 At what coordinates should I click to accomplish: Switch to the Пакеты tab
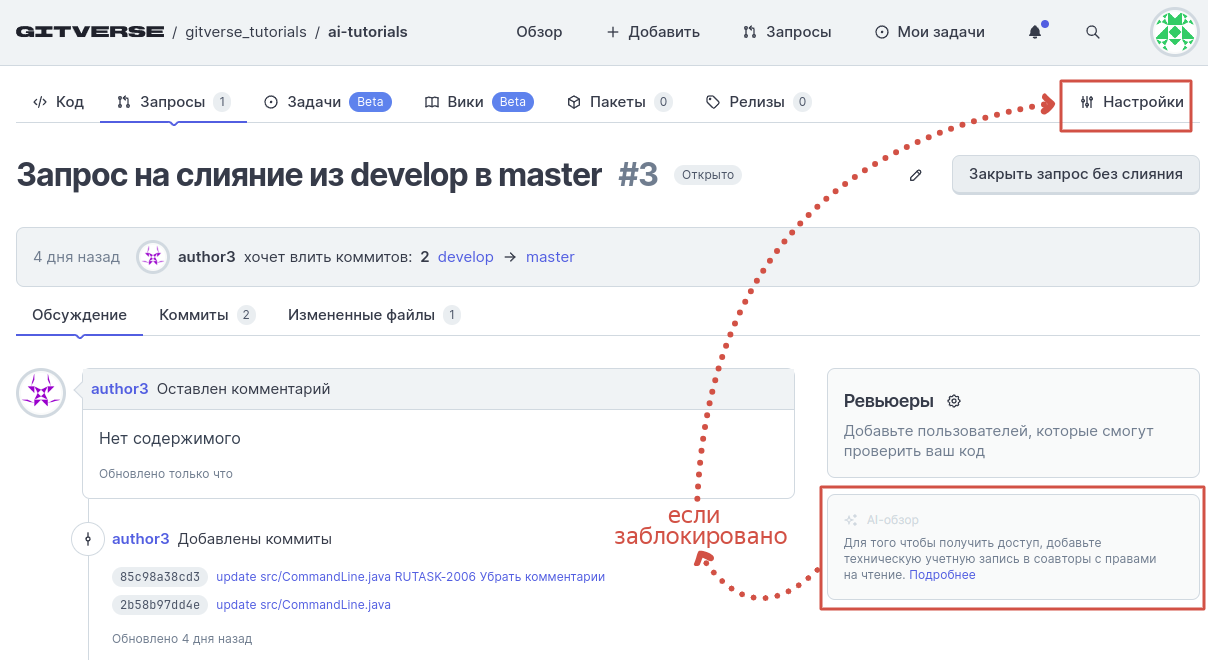pyautogui.click(x=619, y=102)
